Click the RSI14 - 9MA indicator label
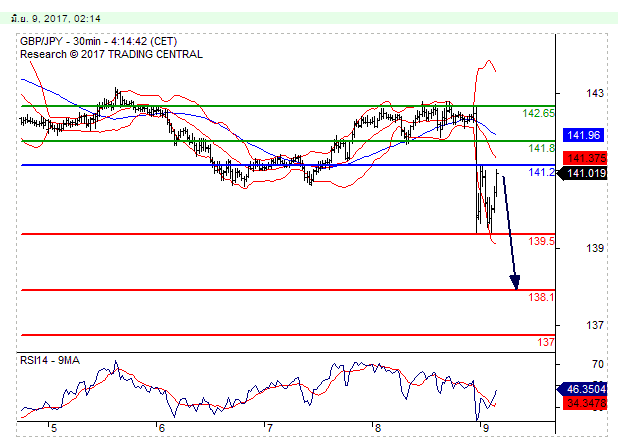Image resolution: width=618 pixels, height=448 pixels. coord(53,359)
